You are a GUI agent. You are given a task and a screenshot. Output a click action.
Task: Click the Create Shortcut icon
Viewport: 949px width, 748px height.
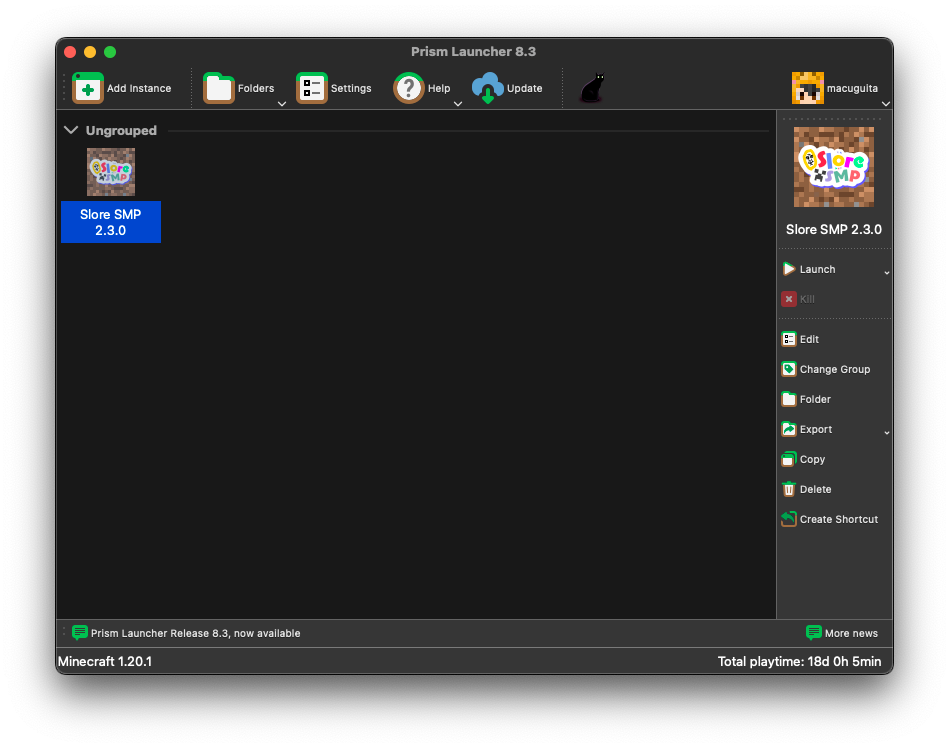(x=789, y=519)
